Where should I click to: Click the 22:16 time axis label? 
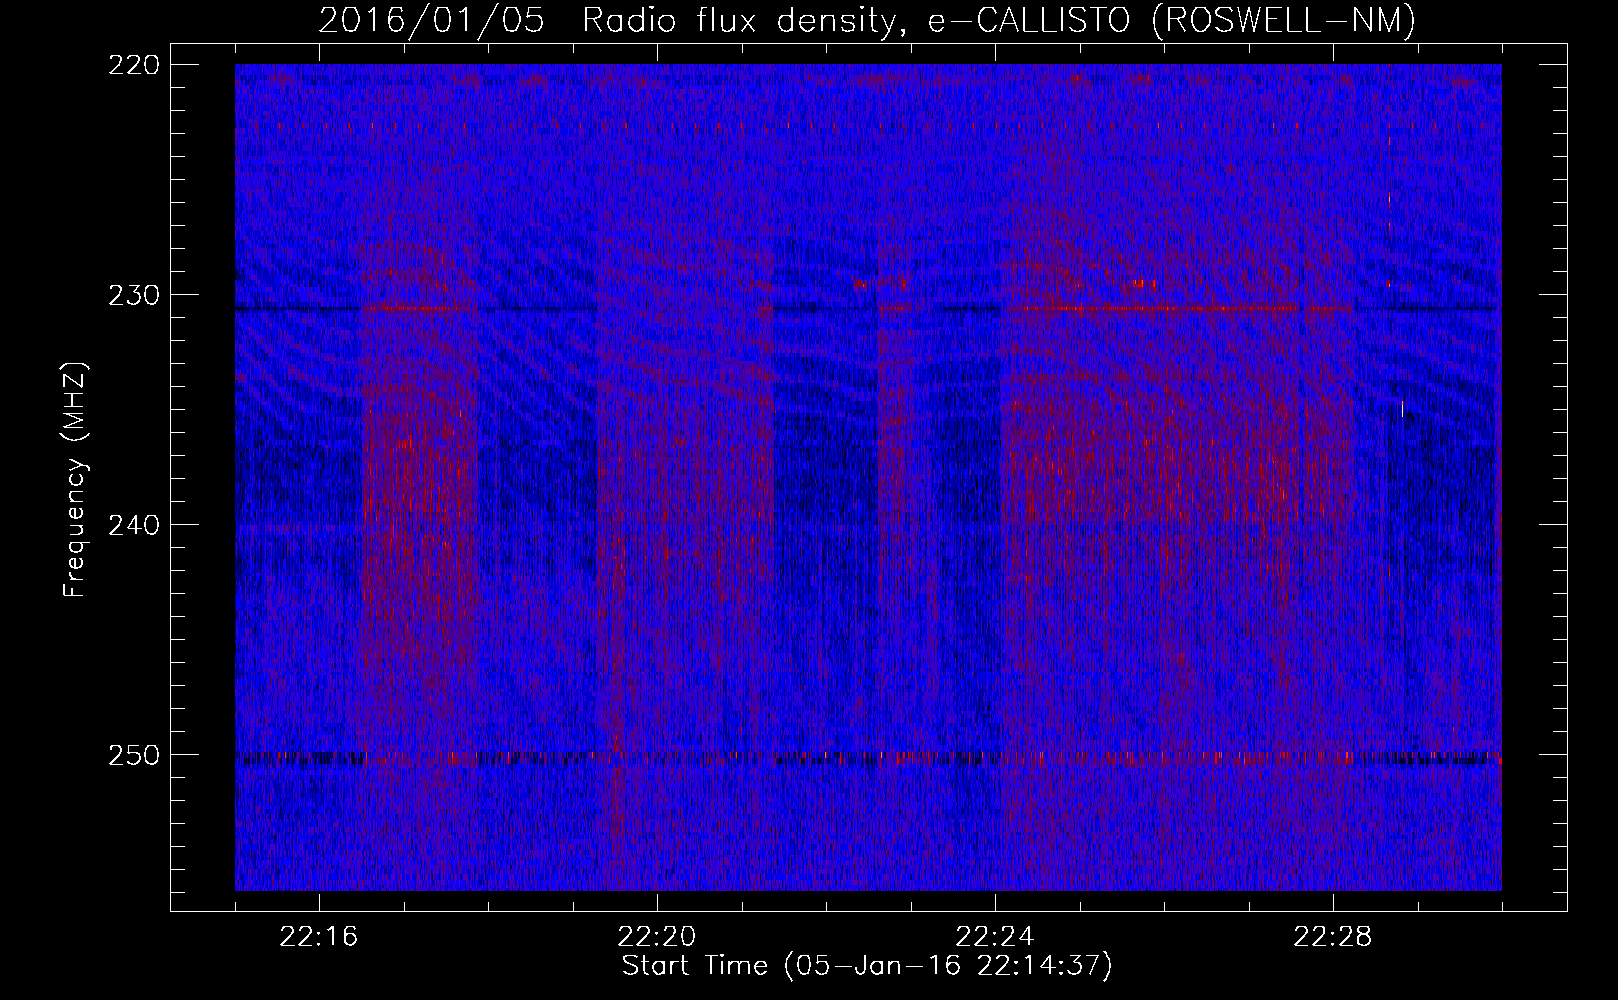click(x=319, y=938)
